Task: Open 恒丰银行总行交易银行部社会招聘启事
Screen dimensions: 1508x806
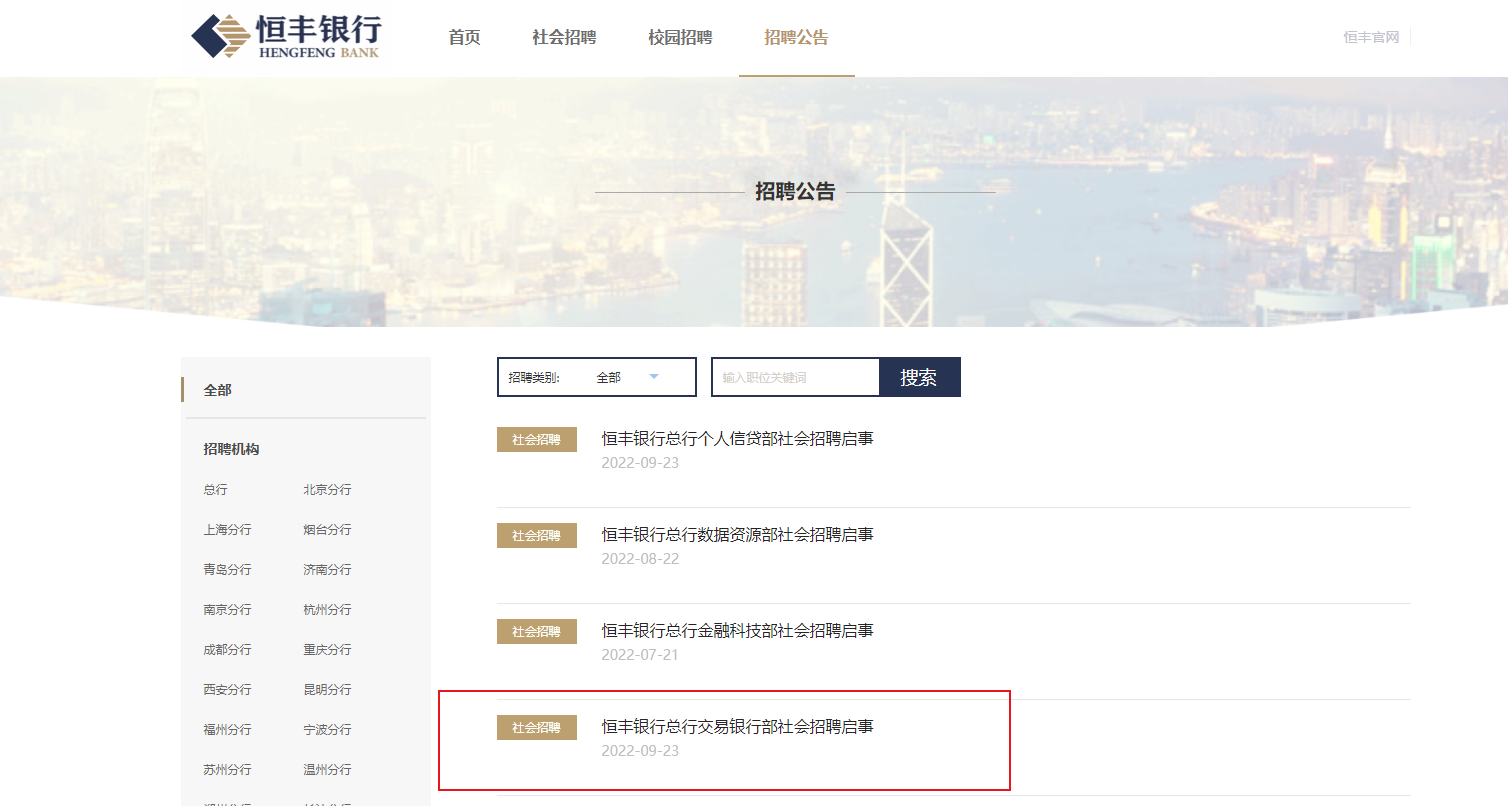Action: point(737,727)
